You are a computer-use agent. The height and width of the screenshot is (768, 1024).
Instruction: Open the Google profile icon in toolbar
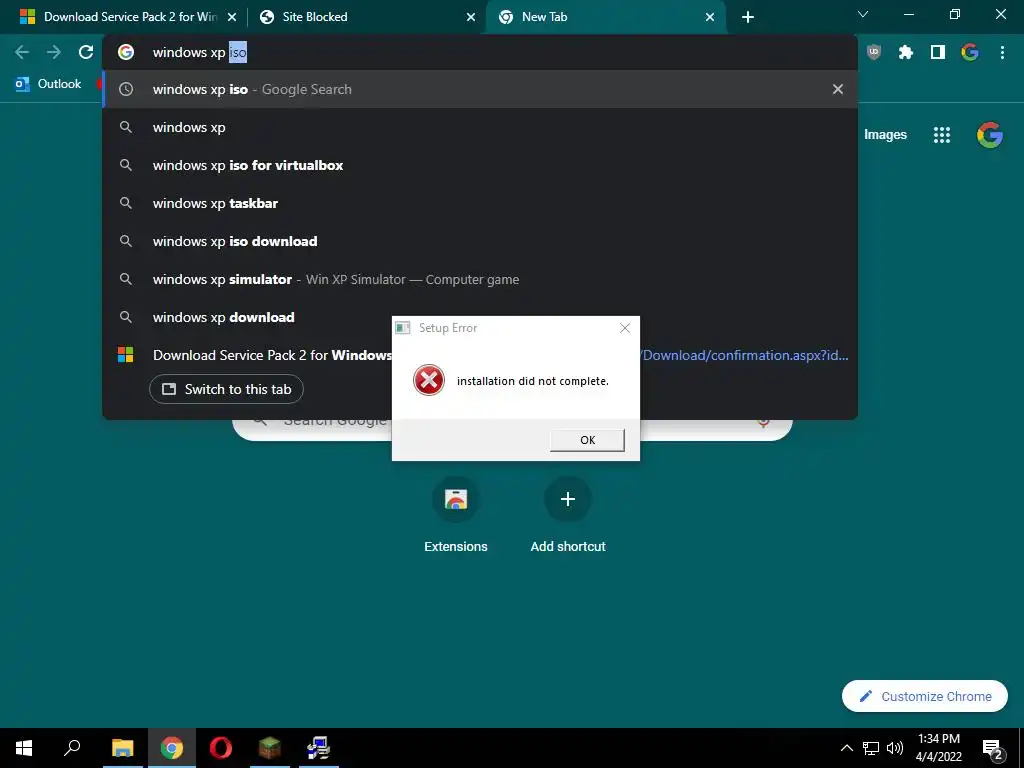click(x=970, y=52)
